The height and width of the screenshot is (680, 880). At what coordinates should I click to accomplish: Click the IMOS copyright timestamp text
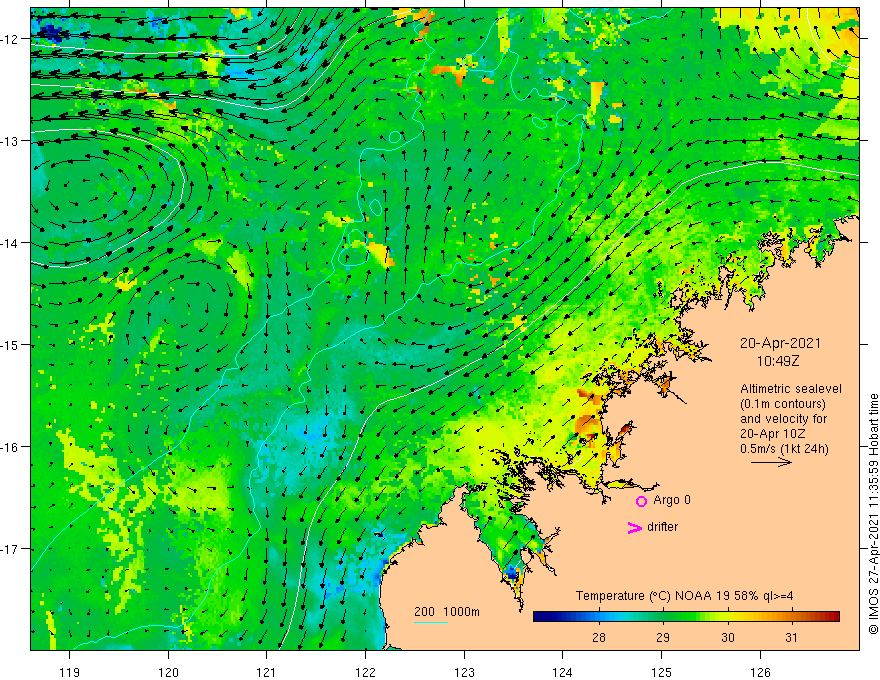[873, 514]
